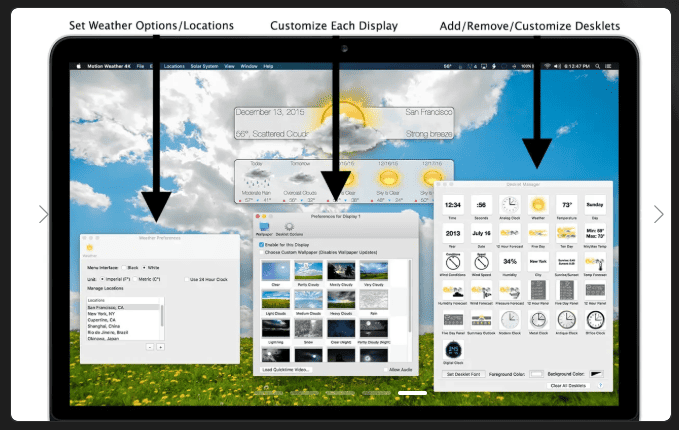Select the Modern Clock desklet
Viewport: 679px width, 430px height.
pos(510,320)
